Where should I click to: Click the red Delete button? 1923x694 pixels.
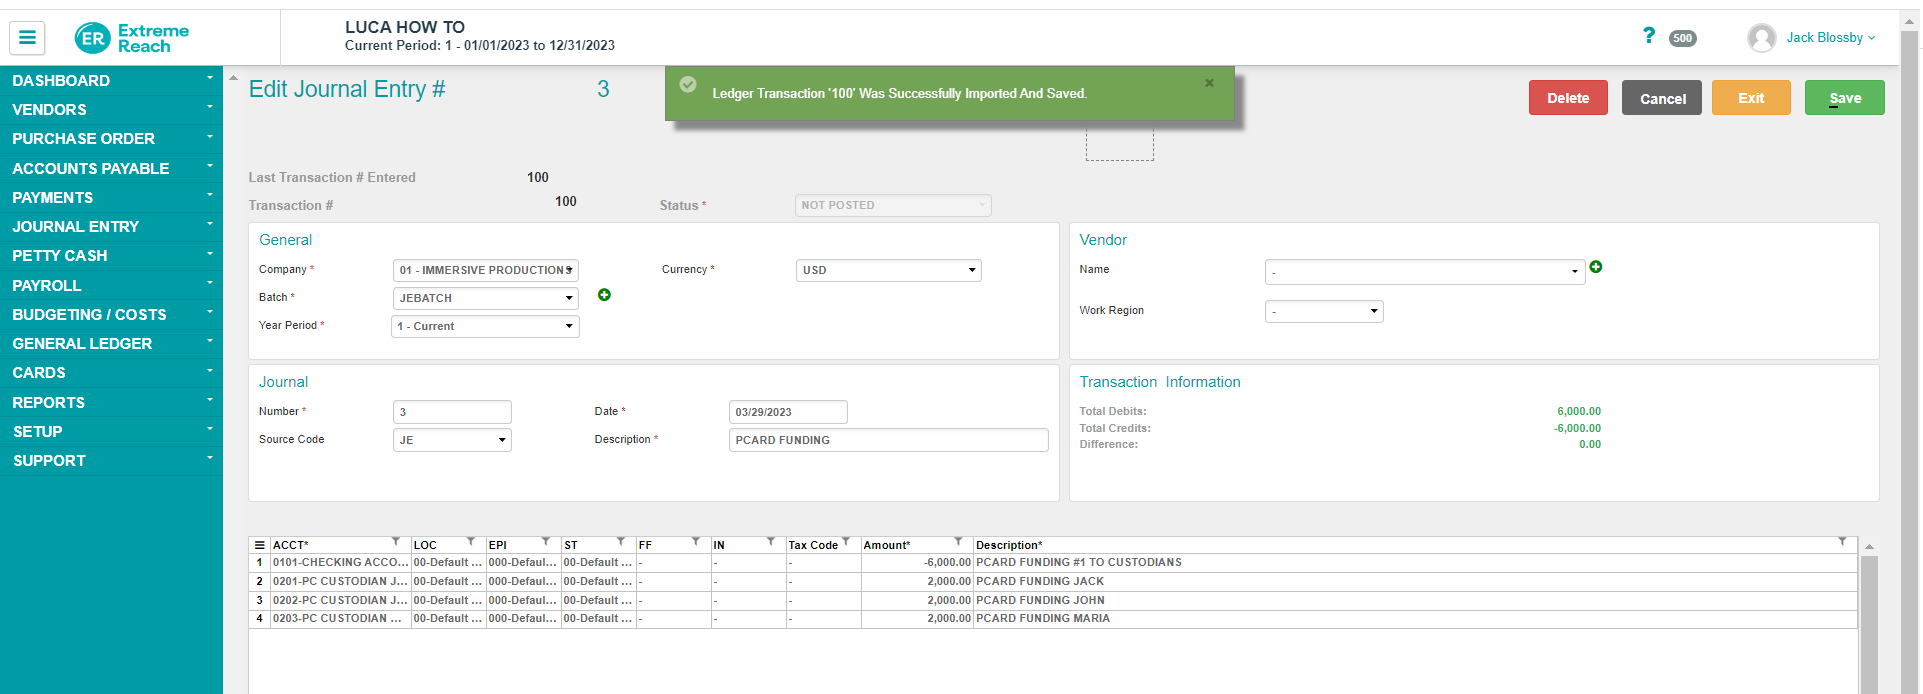[x=1567, y=98]
